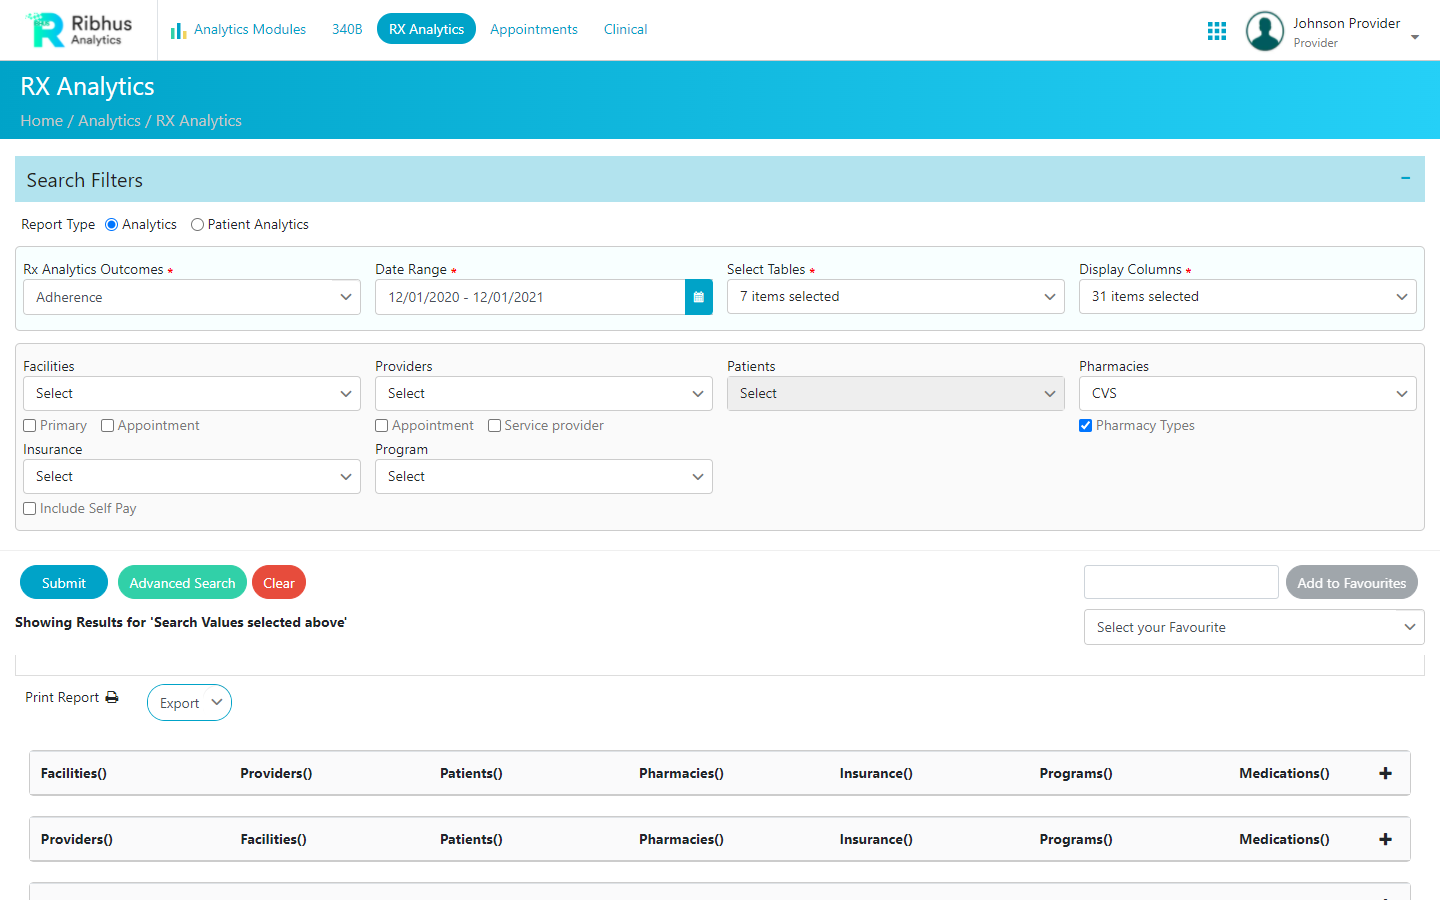The image size is (1440, 900).
Task: Select the Patient Analytics radio button
Action: click(x=197, y=225)
